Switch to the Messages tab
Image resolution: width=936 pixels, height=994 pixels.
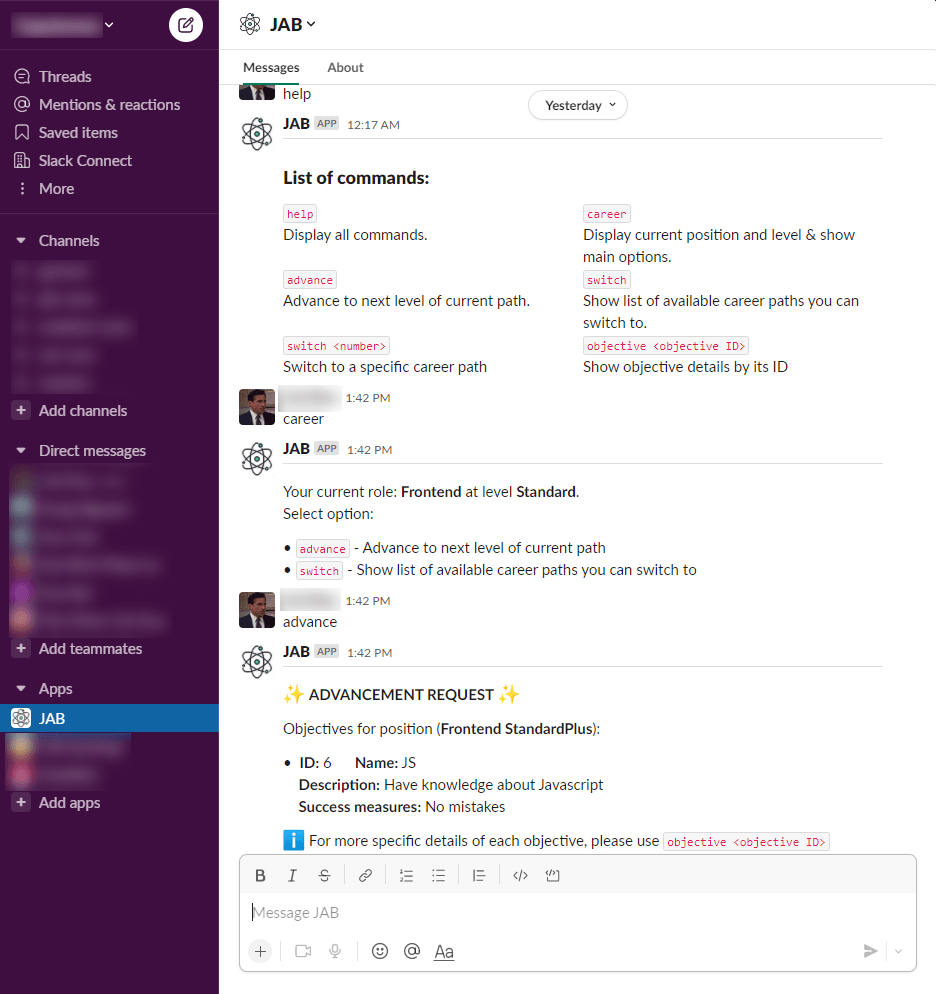coord(271,67)
